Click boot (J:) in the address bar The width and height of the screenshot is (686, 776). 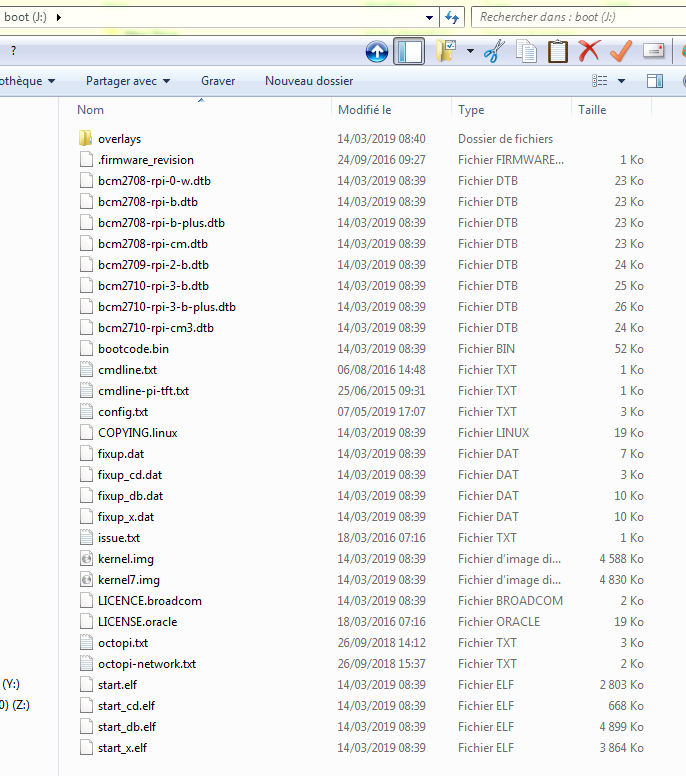[25, 17]
